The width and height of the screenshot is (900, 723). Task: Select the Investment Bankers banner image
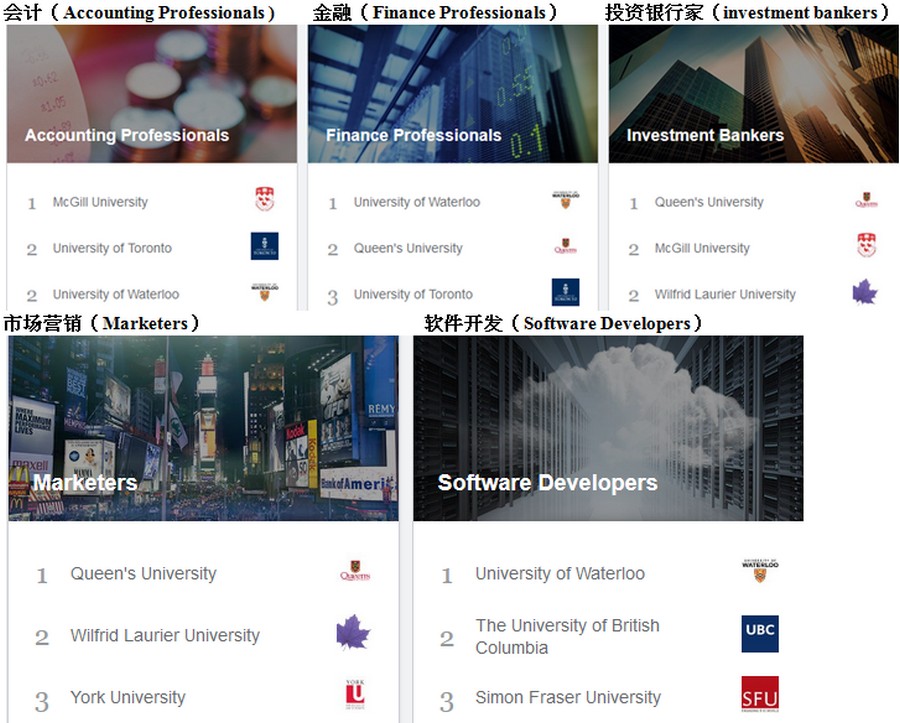[754, 94]
